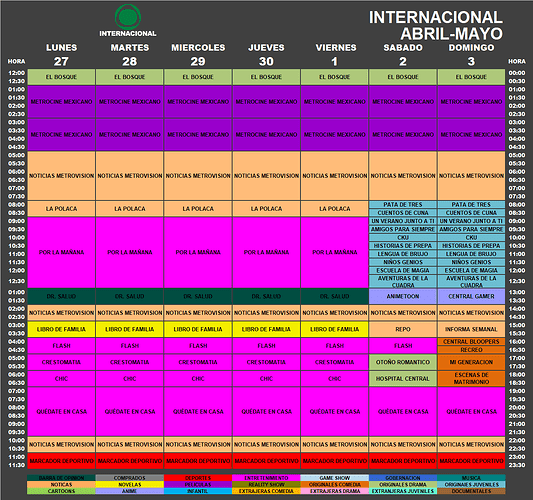Open Central Gamer on Domingo
This screenshot has height=500, width=533.
click(x=471, y=296)
